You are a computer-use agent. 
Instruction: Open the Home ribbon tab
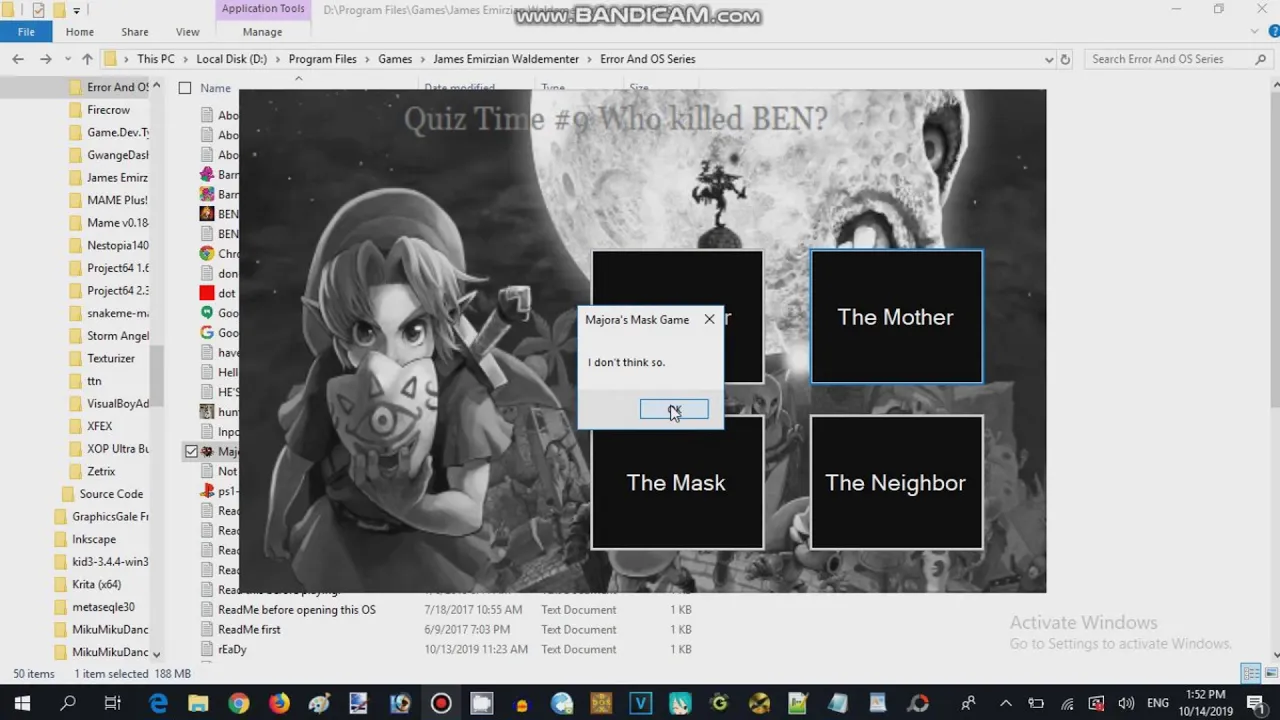point(80,32)
